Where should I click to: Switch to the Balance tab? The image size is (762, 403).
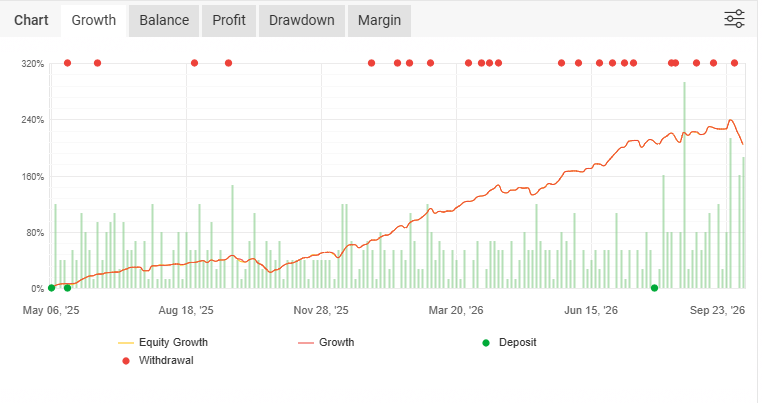click(x=164, y=20)
